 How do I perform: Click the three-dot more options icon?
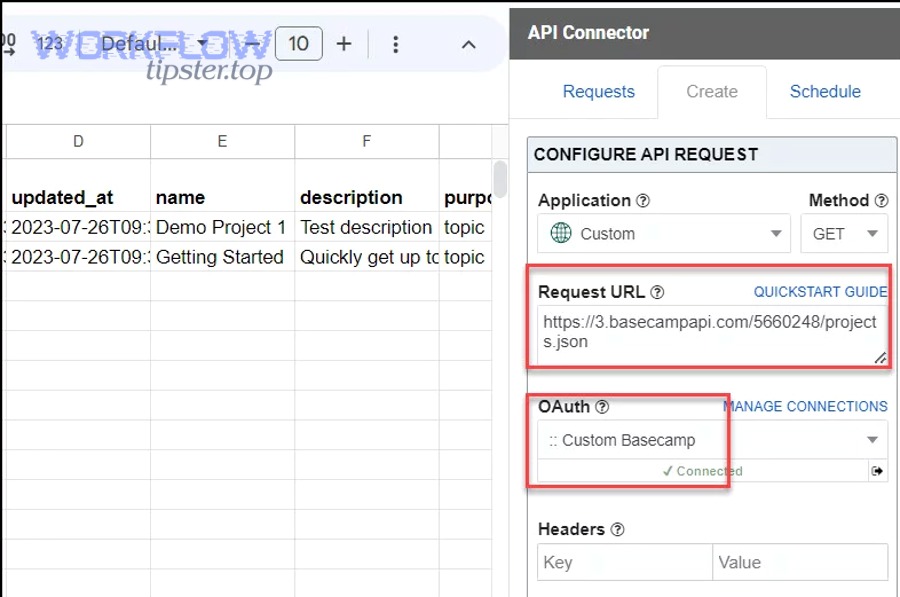click(396, 44)
